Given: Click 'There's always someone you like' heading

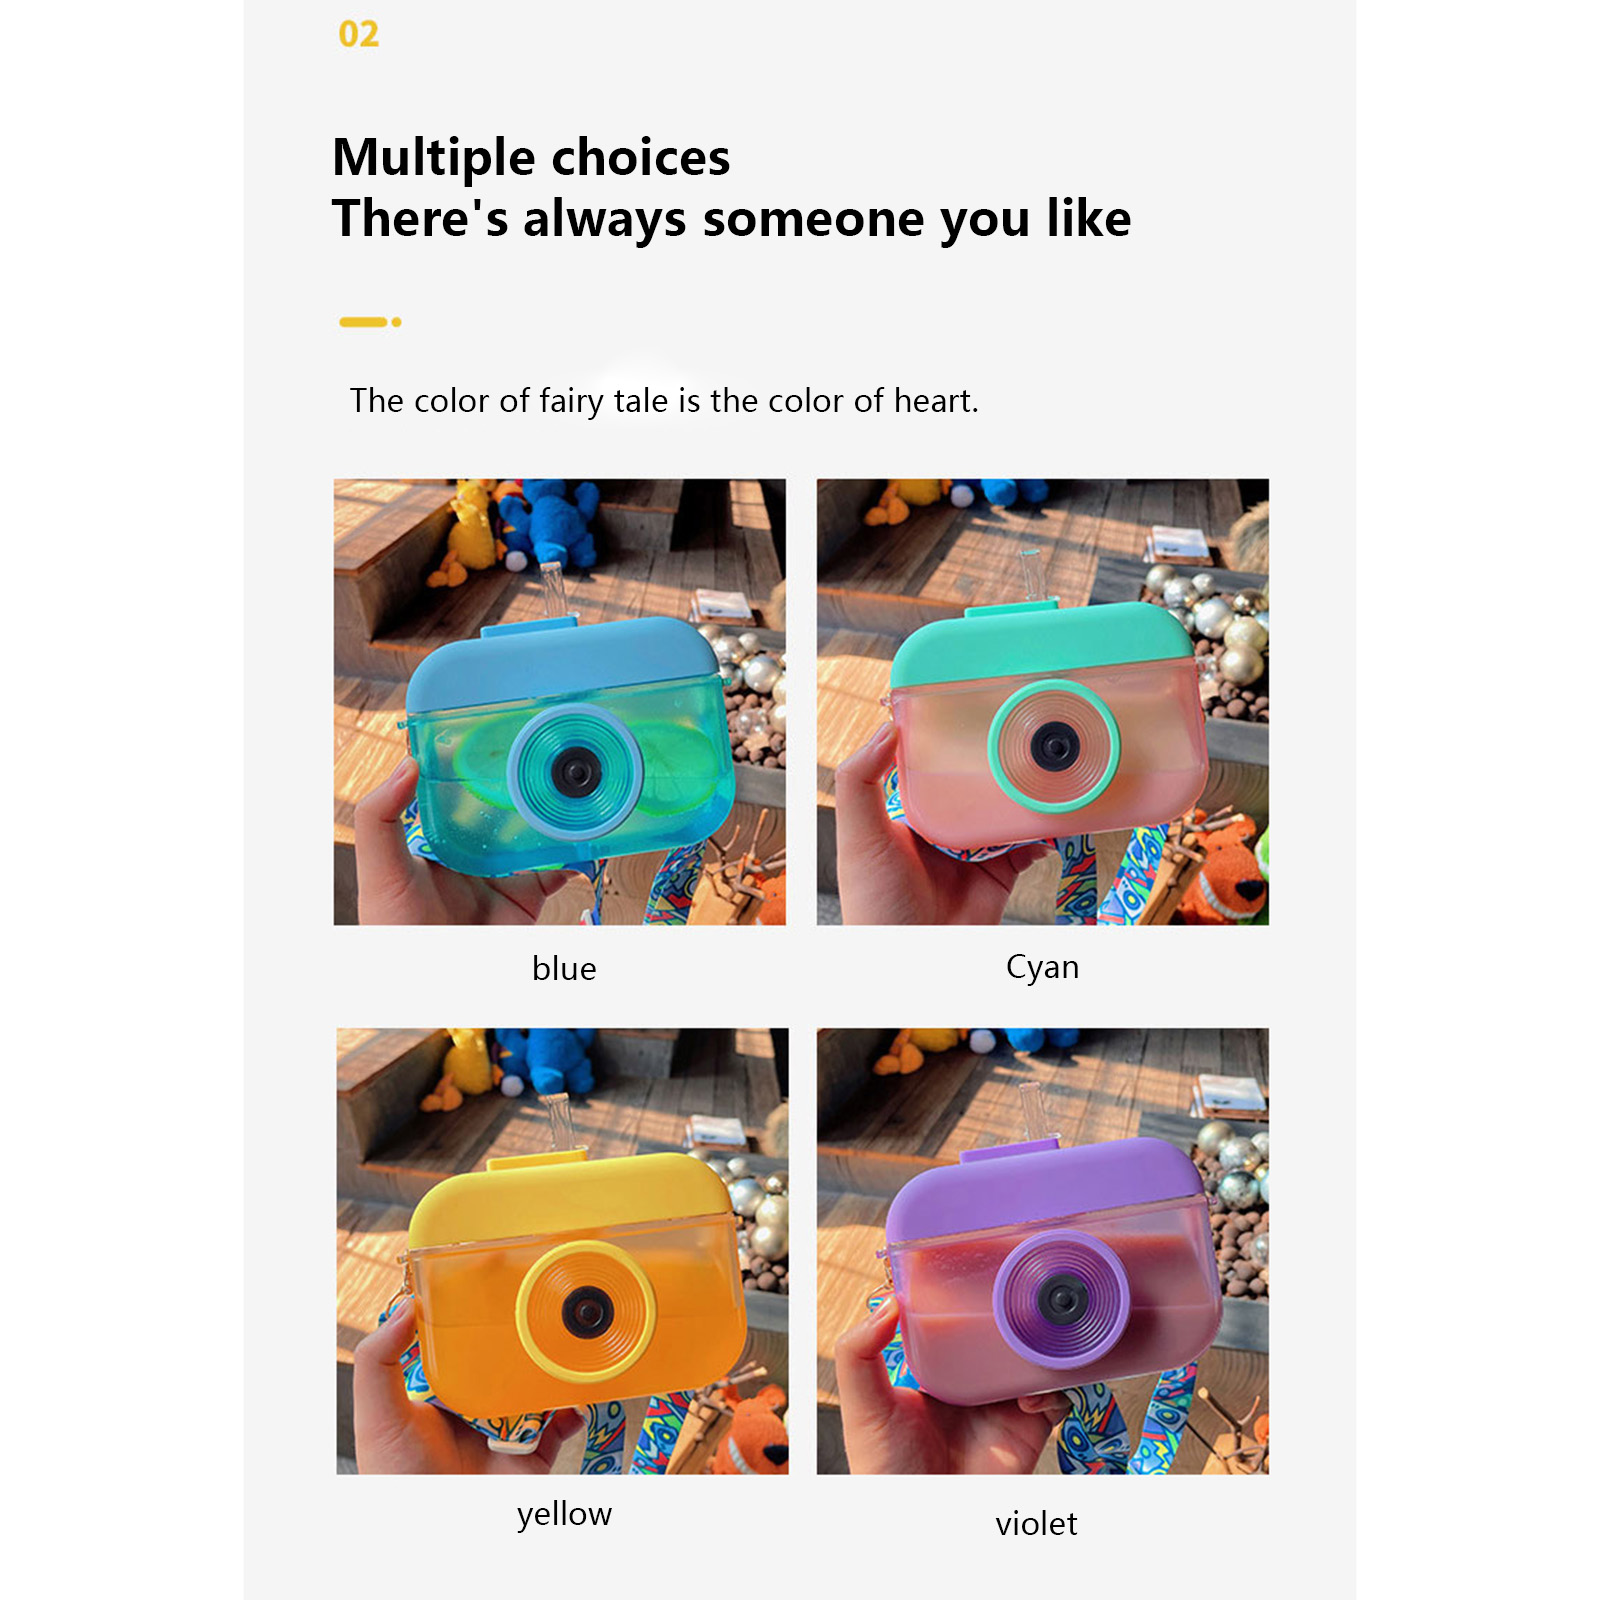Looking at the screenshot, I should (x=731, y=219).
